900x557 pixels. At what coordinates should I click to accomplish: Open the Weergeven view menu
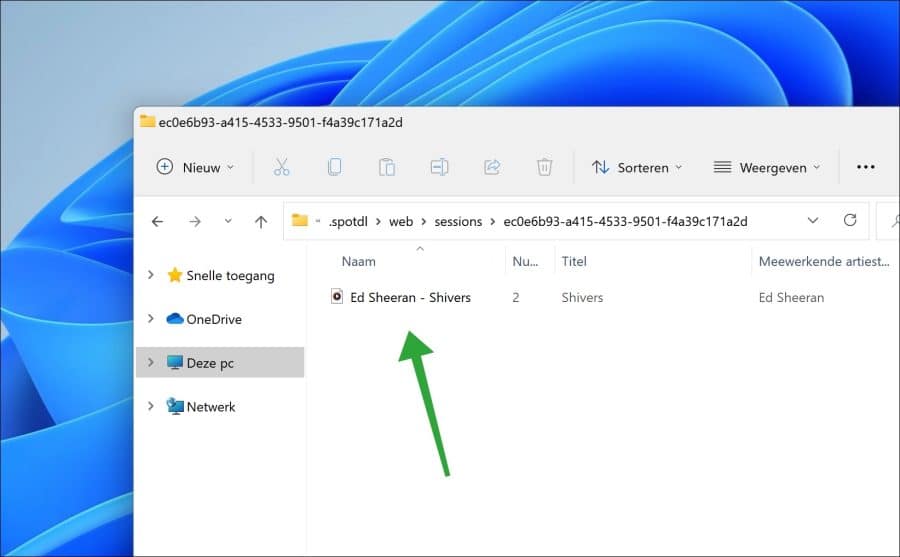pyautogui.click(x=766, y=168)
